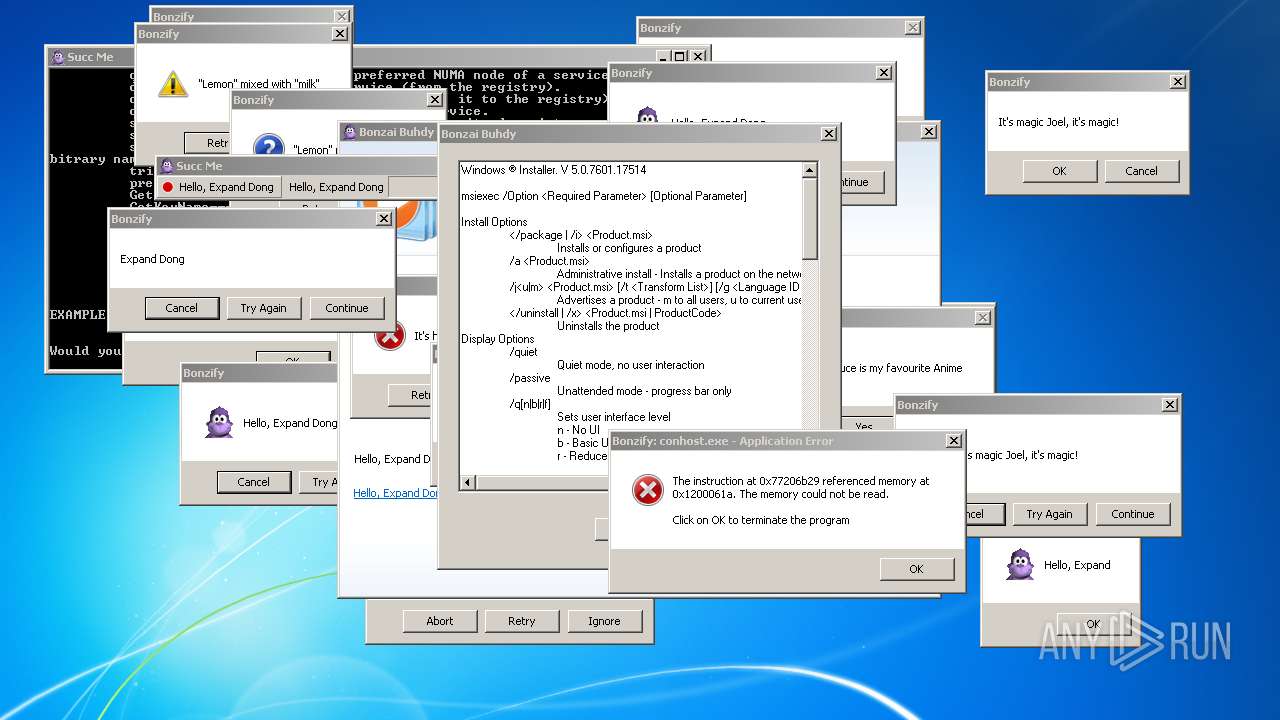Click 'Windows ® Installer. V 5.0.7601.17514' text

pyautogui.click(x=554, y=170)
